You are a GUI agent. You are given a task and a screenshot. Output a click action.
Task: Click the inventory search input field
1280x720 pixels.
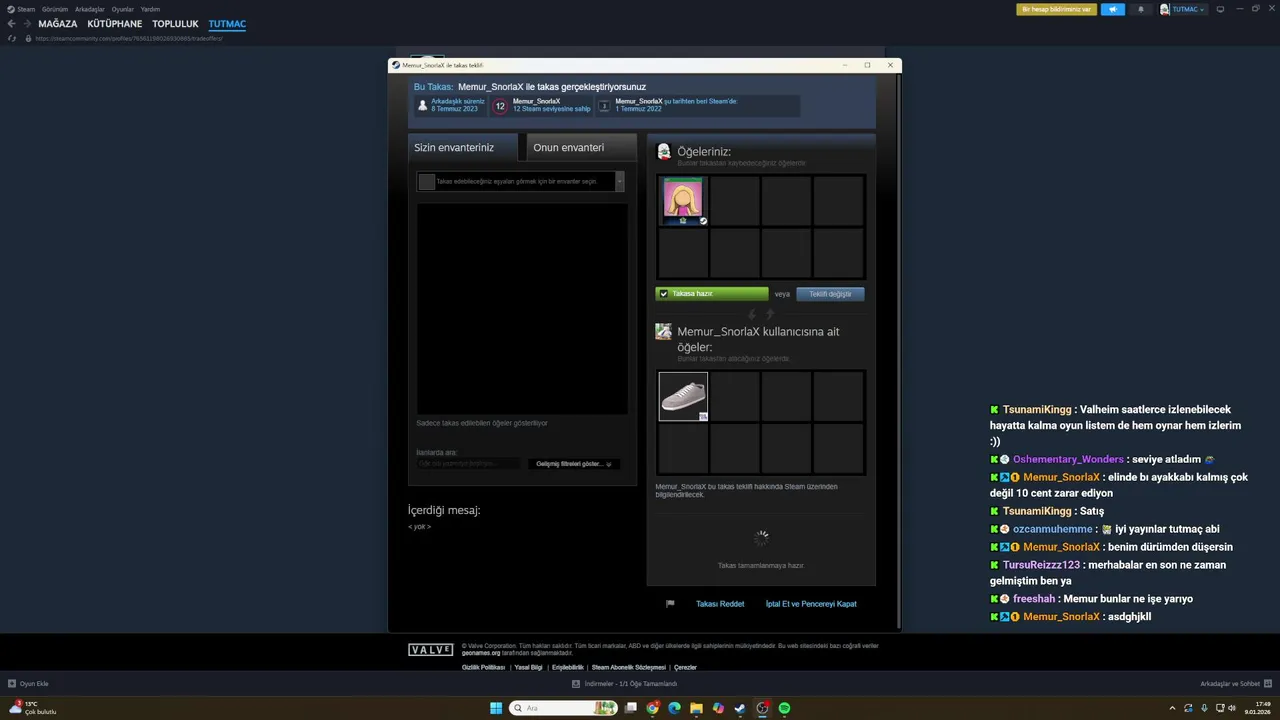(468, 464)
